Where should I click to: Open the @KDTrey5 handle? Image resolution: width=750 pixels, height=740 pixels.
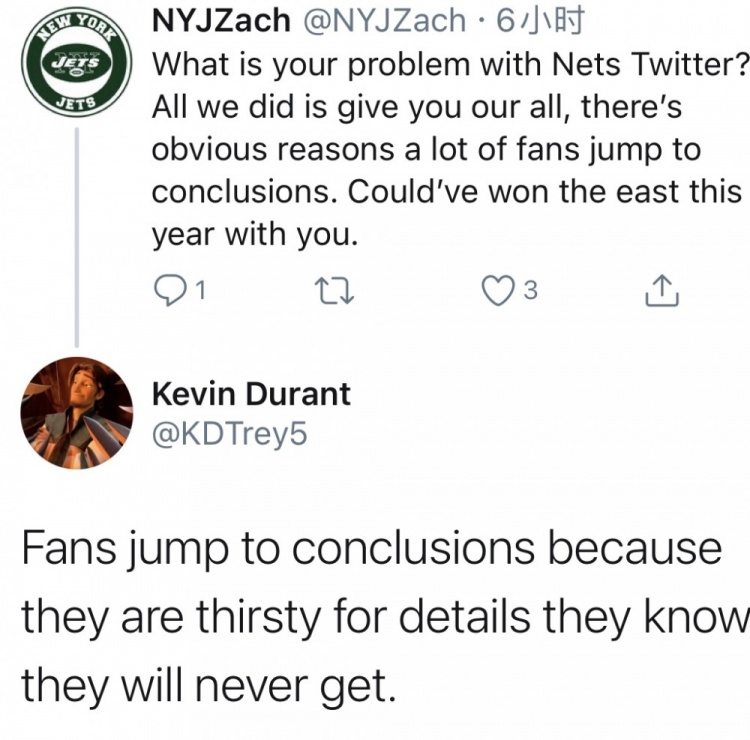225,432
